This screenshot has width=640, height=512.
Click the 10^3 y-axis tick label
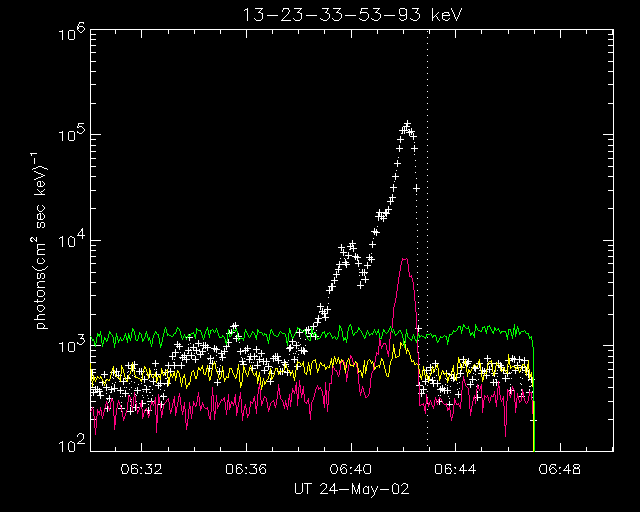70,345
